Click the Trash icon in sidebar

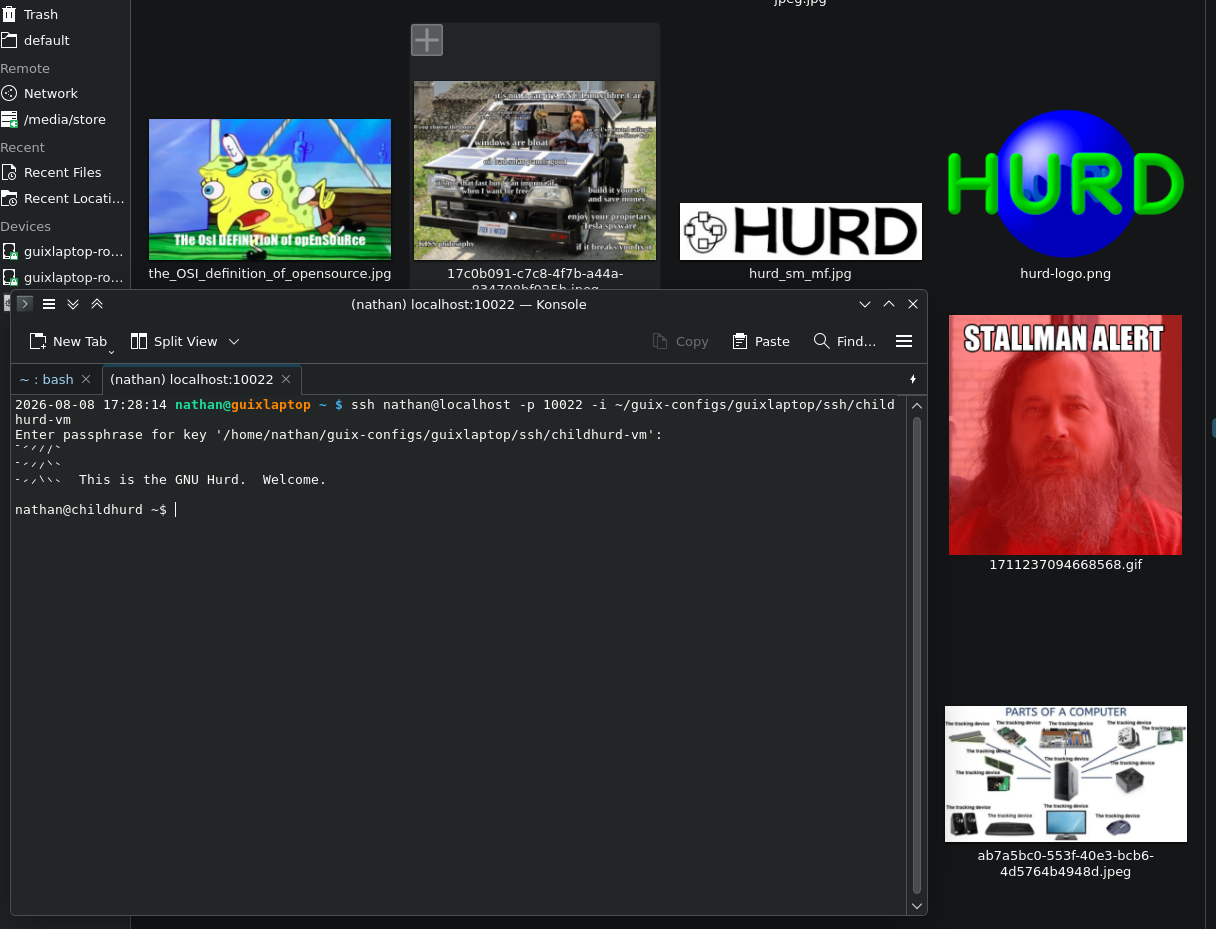coord(9,14)
